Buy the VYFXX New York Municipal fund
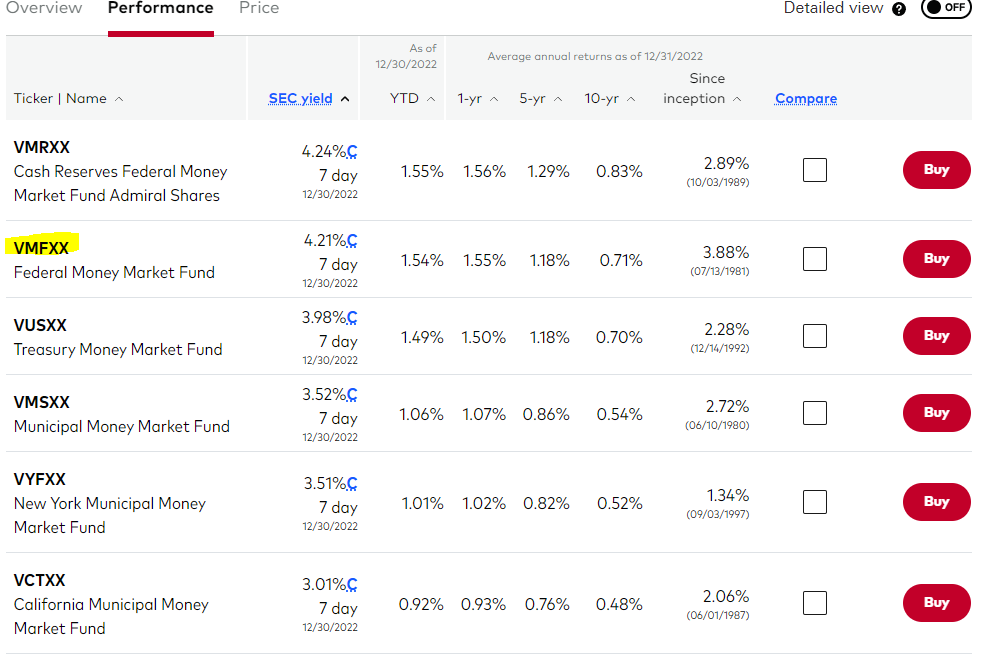 coord(937,502)
